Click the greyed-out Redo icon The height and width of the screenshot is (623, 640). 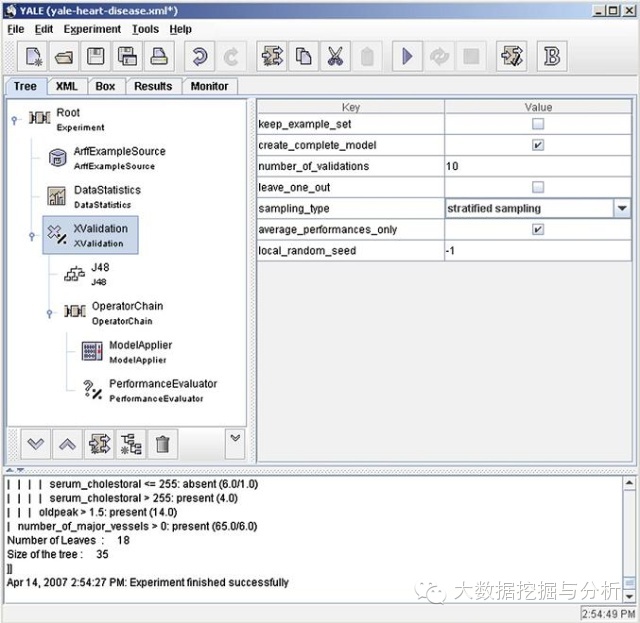pyautogui.click(x=231, y=56)
